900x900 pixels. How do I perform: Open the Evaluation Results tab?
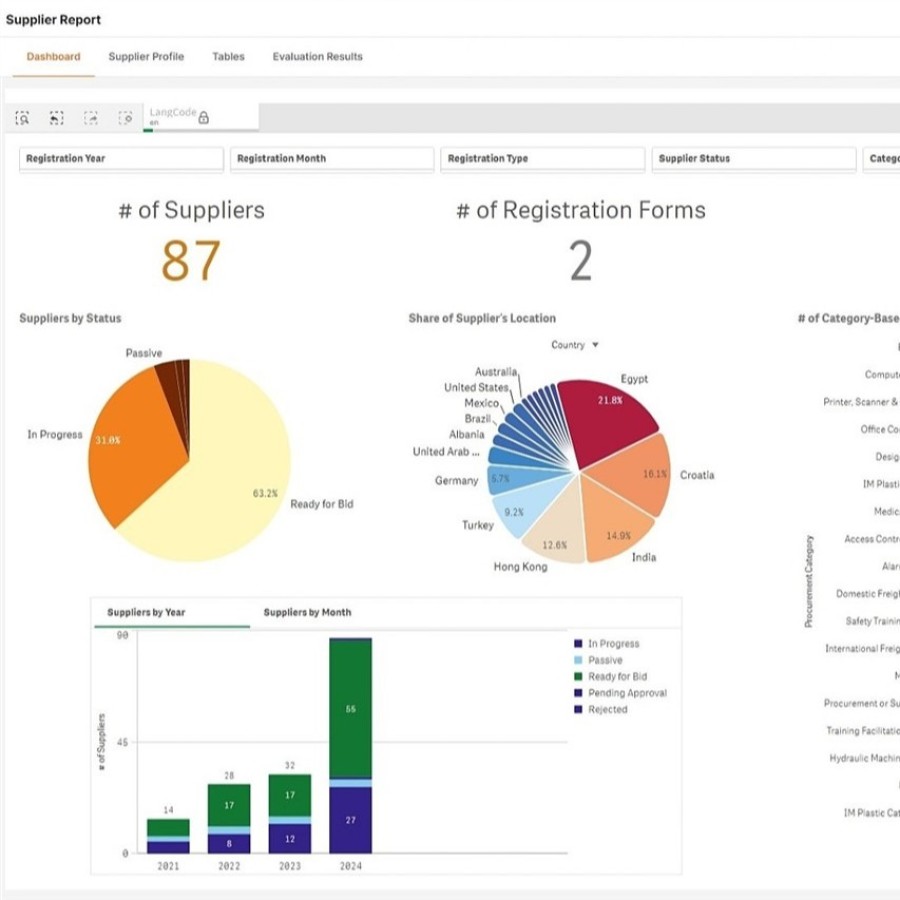point(317,57)
